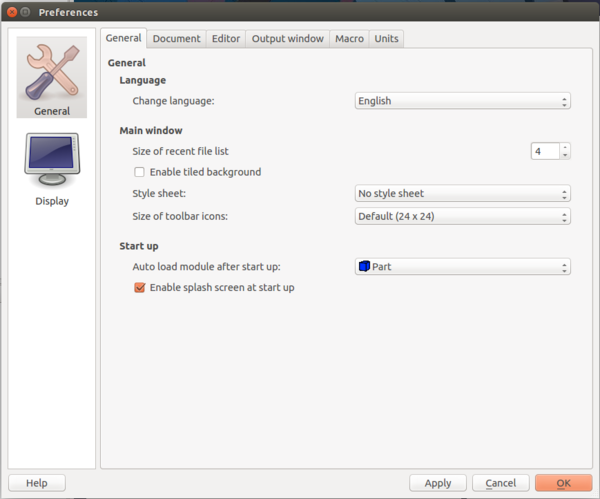This screenshot has height=499, width=600.
Task: Click Cancel to discard changes
Action: [x=500, y=483]
